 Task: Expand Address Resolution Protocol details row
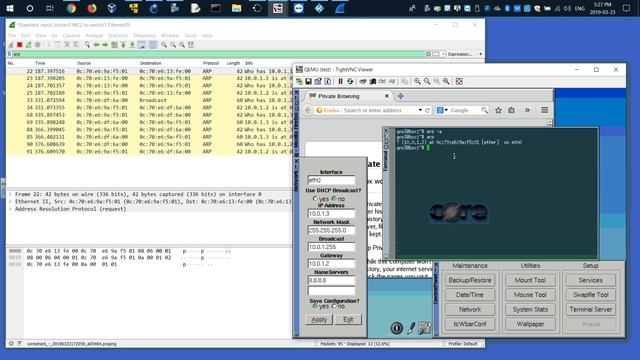click(x=10, y=209)
